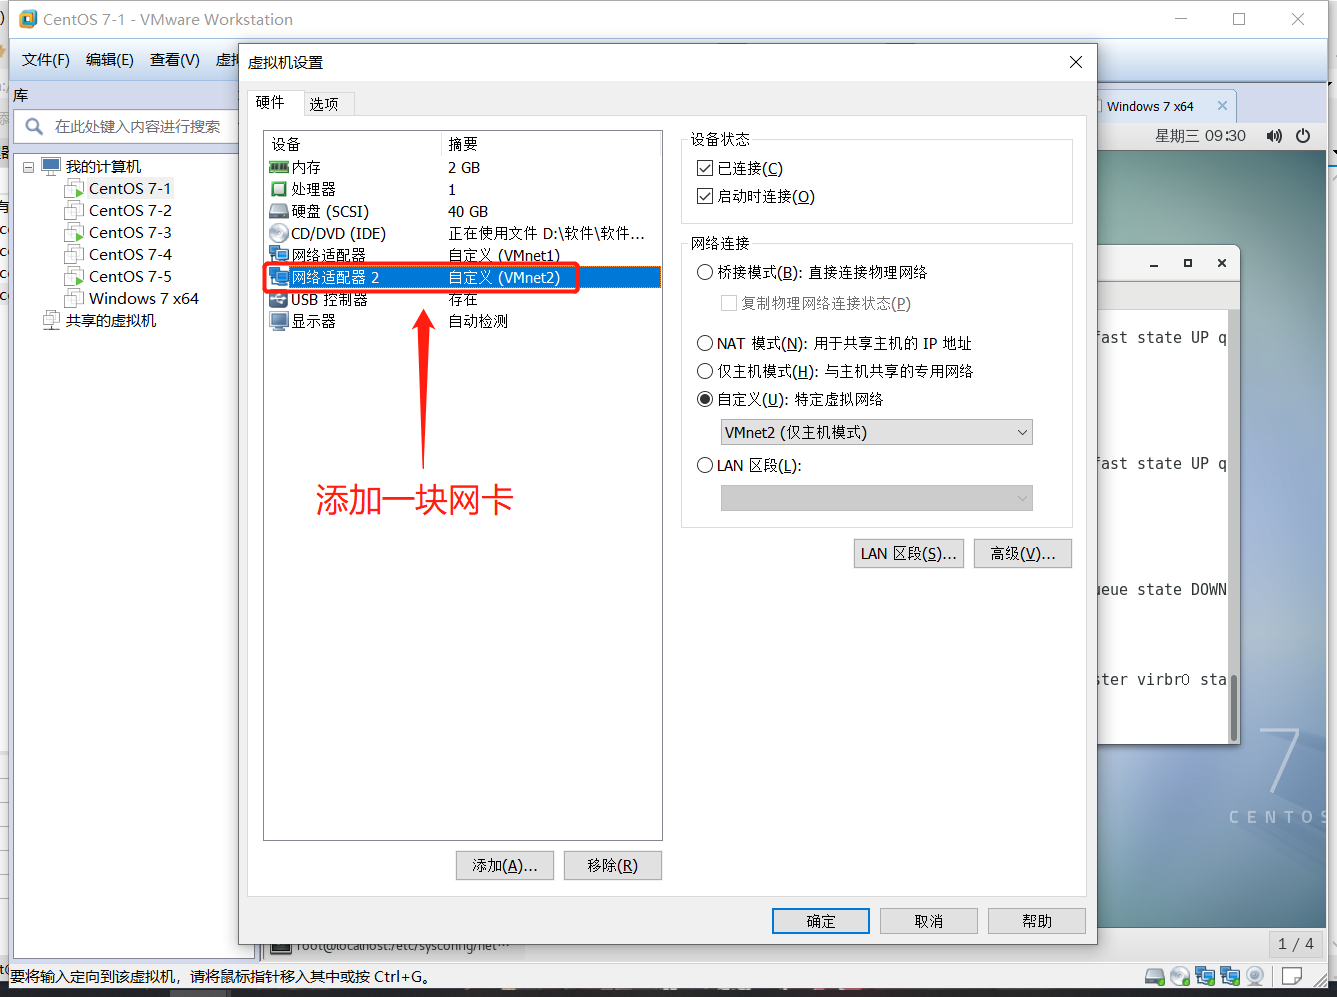Viewport: 1337px width, 997px height.
Task: Select NAT 模式(N) radio button
Action: point(705,343)
